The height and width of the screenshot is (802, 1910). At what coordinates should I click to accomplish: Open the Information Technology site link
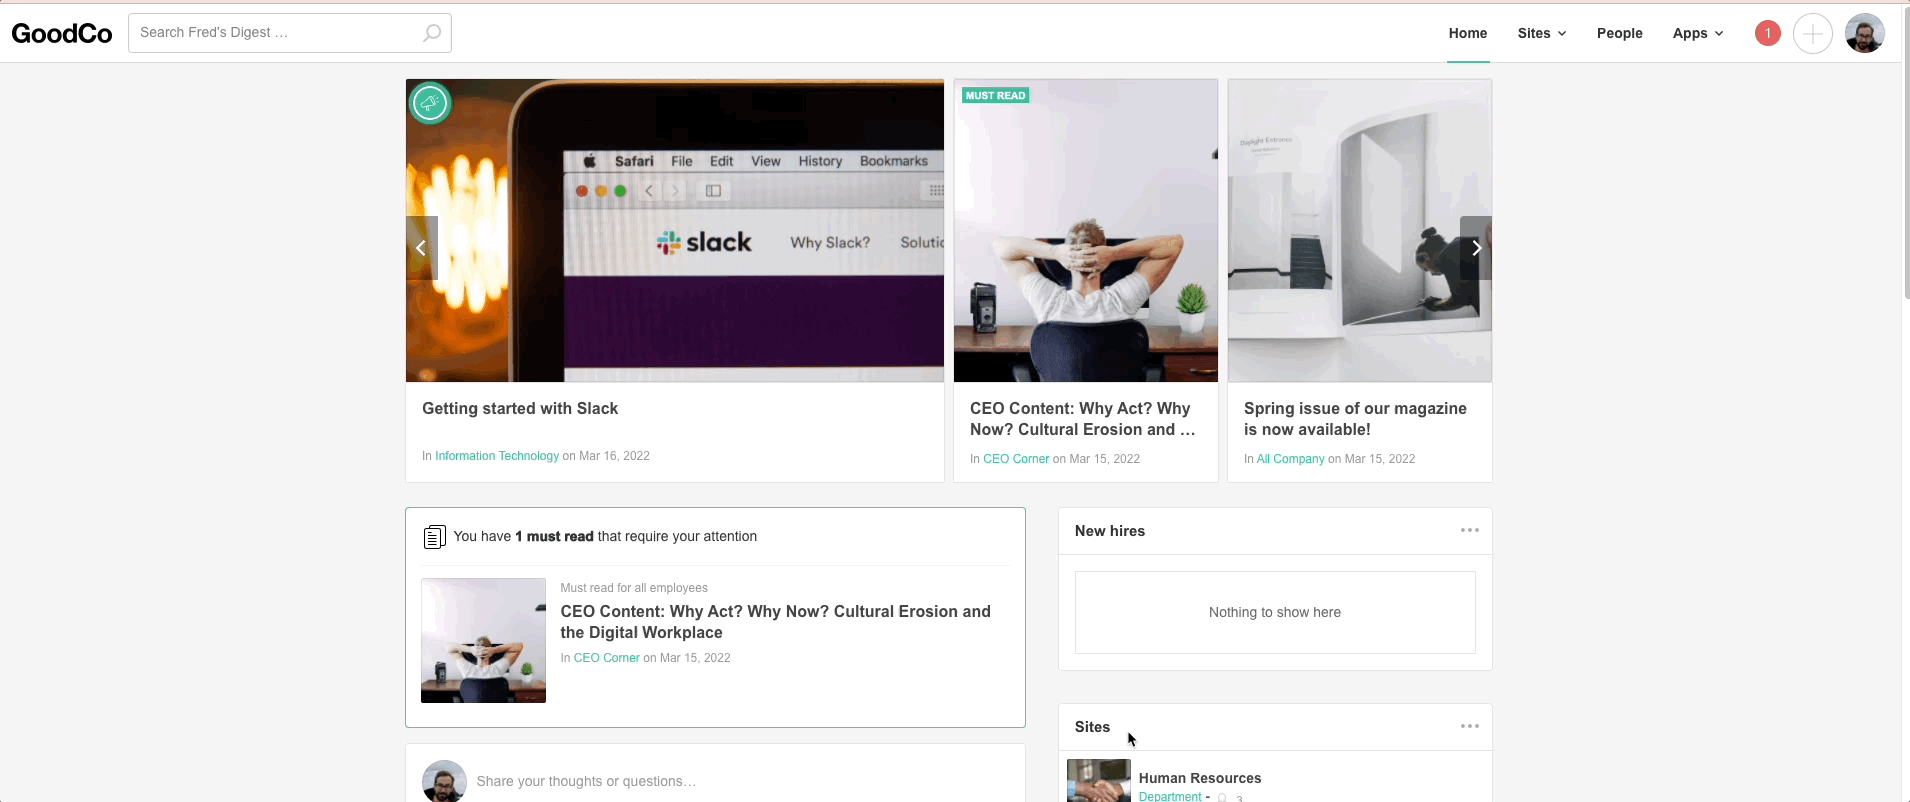tap(496, 456)
